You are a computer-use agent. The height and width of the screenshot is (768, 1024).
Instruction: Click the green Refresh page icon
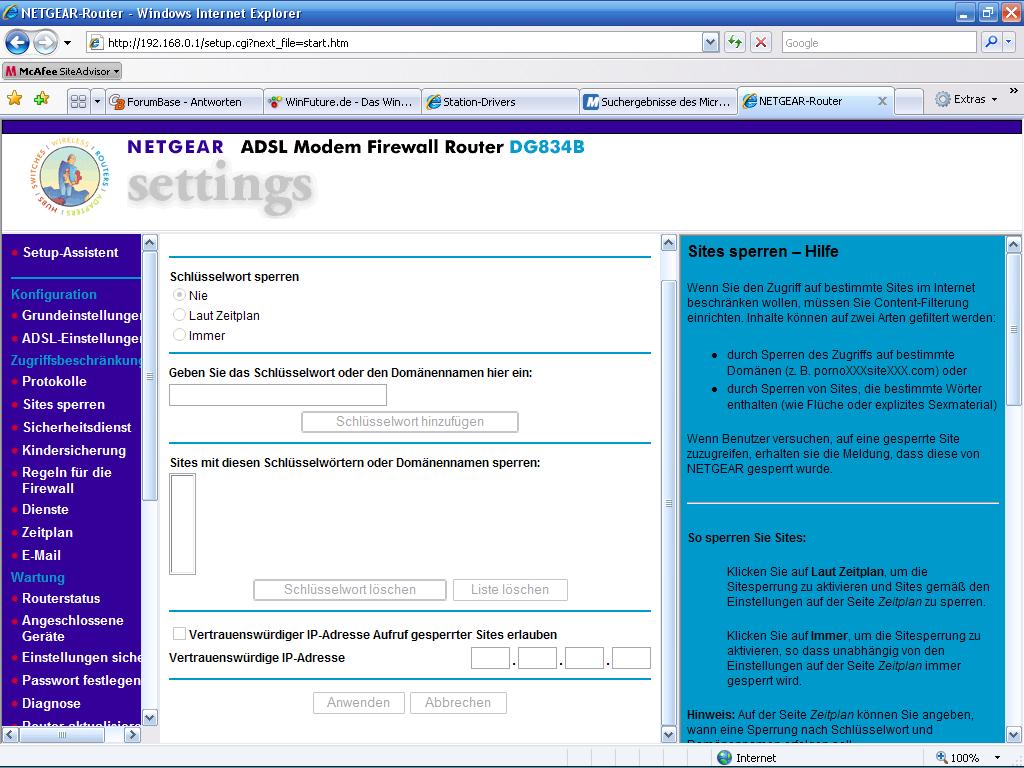(735, 43)
